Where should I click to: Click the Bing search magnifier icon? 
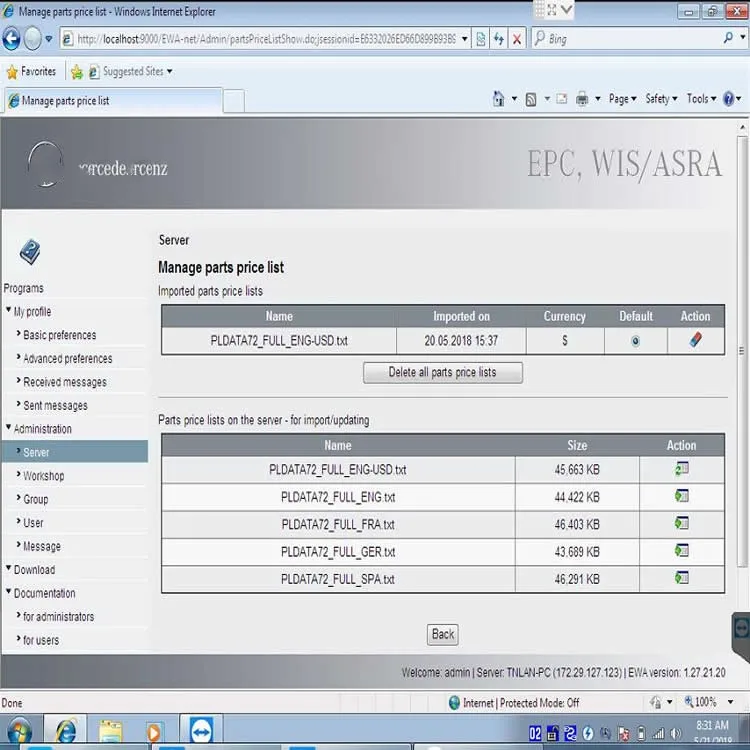[728, 38]
